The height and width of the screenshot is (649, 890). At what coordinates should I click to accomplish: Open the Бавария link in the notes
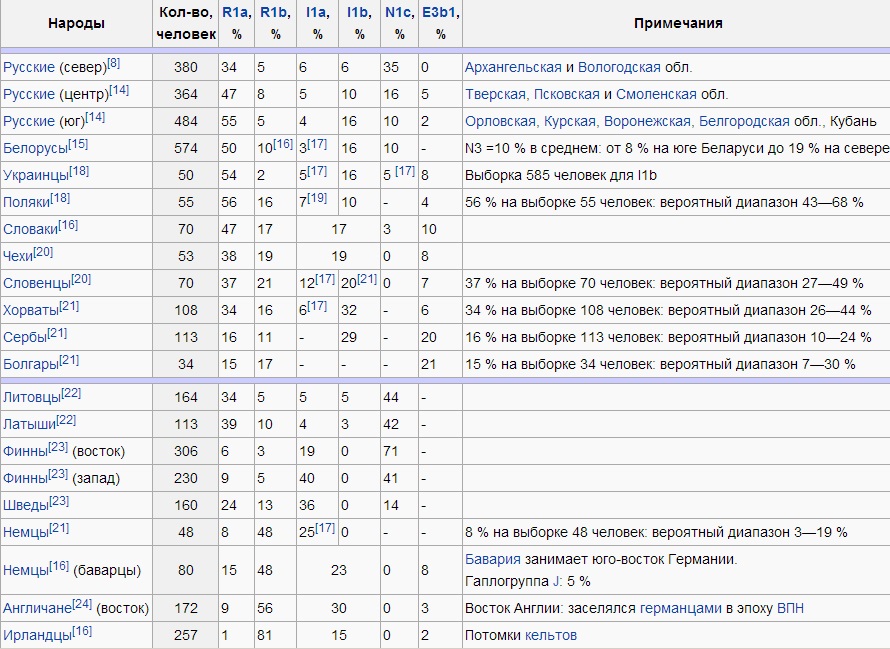[493, 559]
